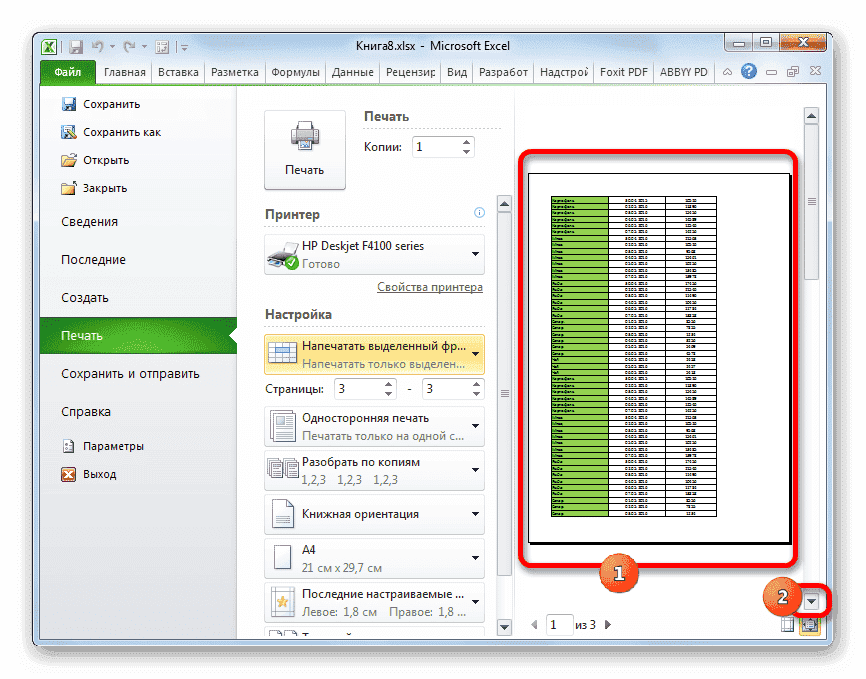
Task: Click the Undo icon in the Quick Access toolbar
Action: [x=97, y=46]
